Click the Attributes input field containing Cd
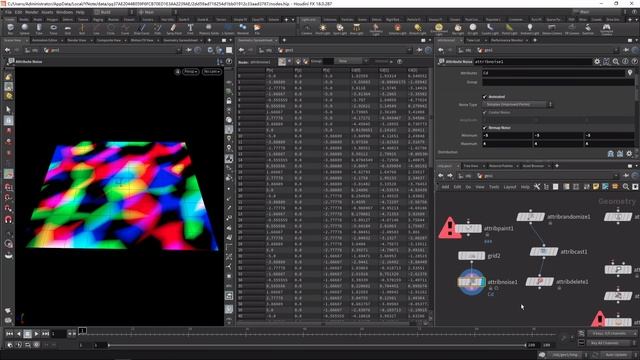This screenshot has width=640, height=360. pos(553,73)
